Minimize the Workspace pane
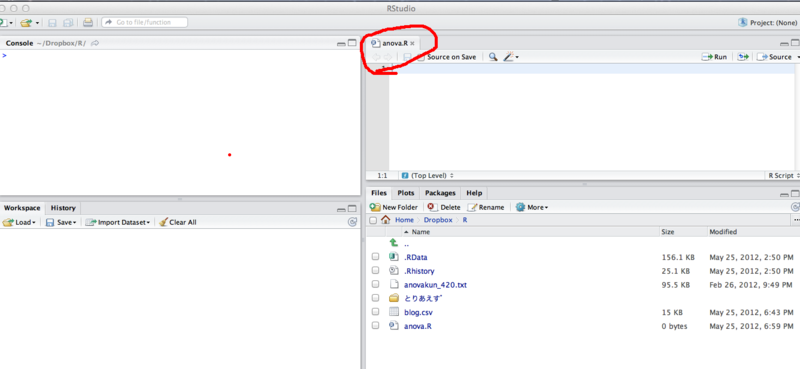 pyautogui.click(x=341, y=209)
